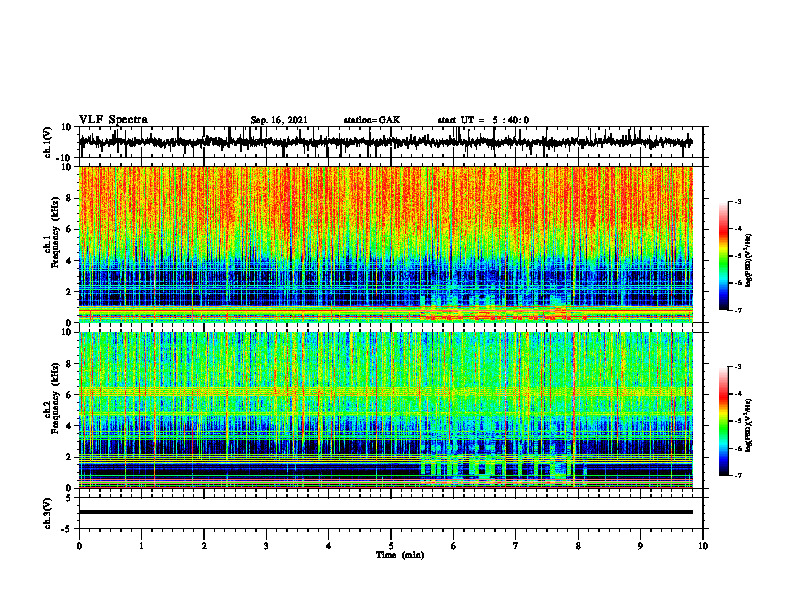
Task: Click the time axis tick label "1"
Action: coord(141,546)
